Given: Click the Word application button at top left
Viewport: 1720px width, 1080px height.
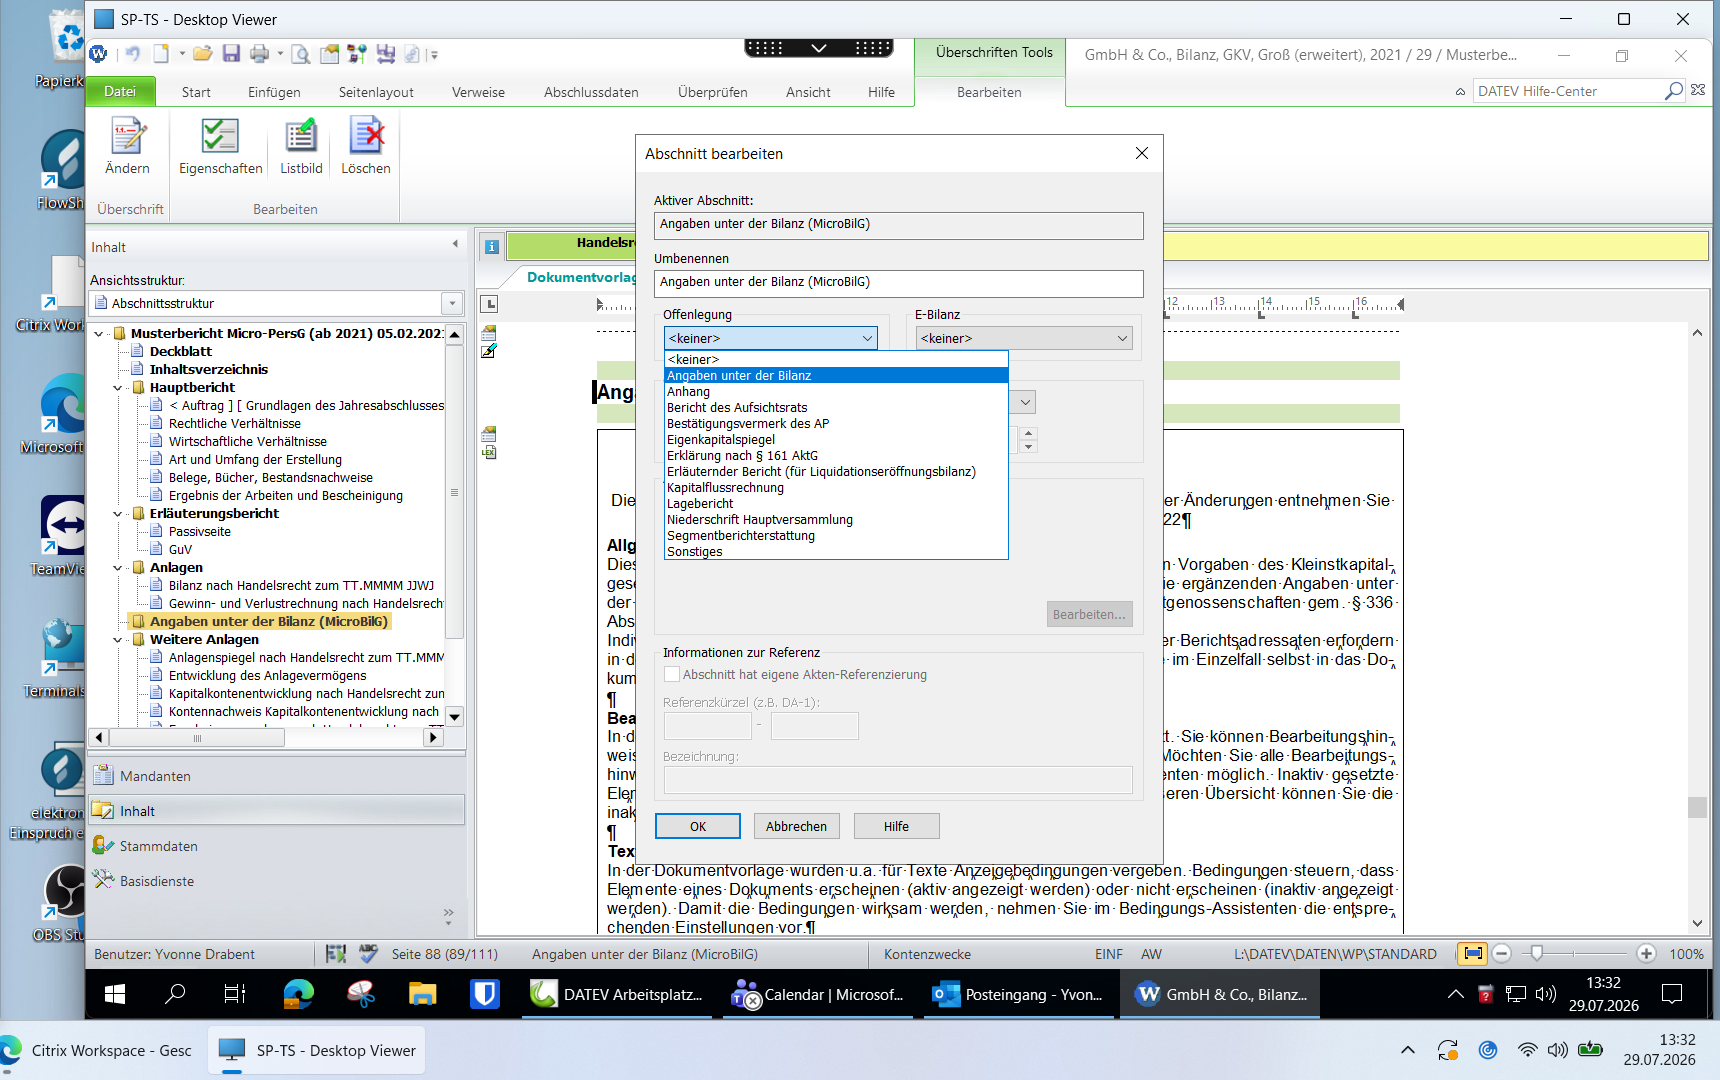Looking at the screenshot, I should tap(98, 54).
